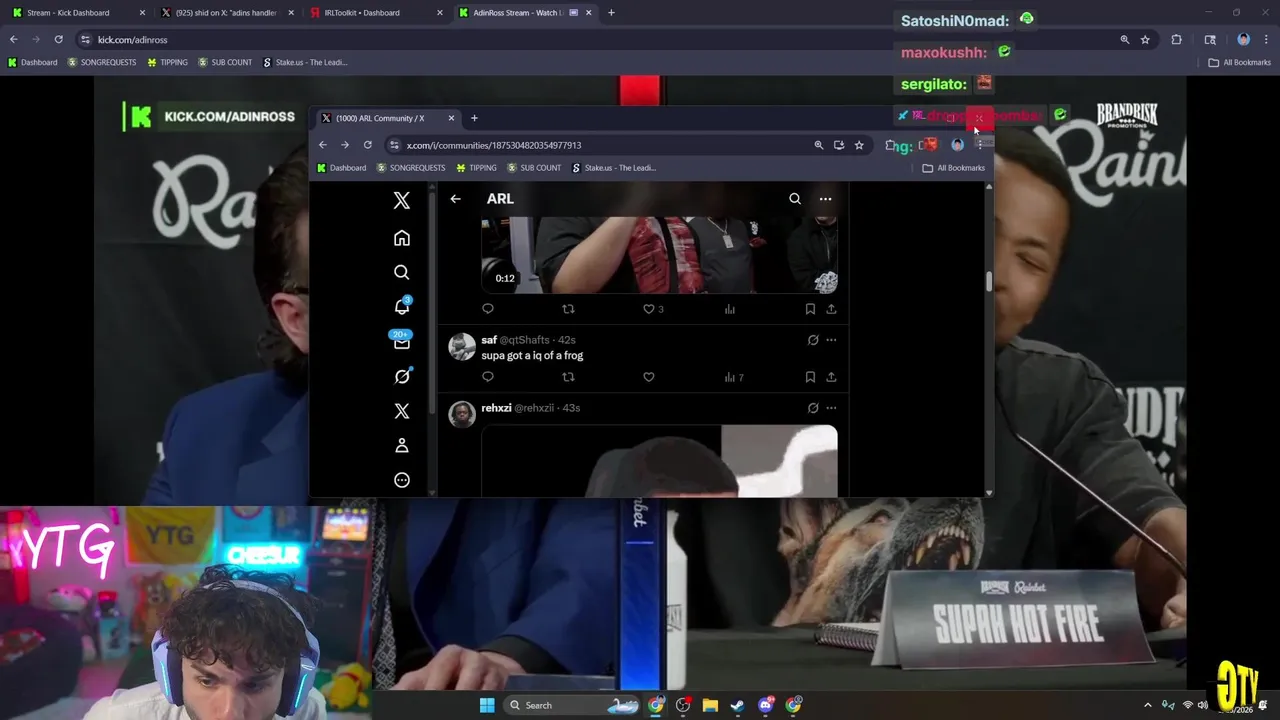
Task: Switch to IRLToolkit Dashboard tab
Action: click(374, 13)
